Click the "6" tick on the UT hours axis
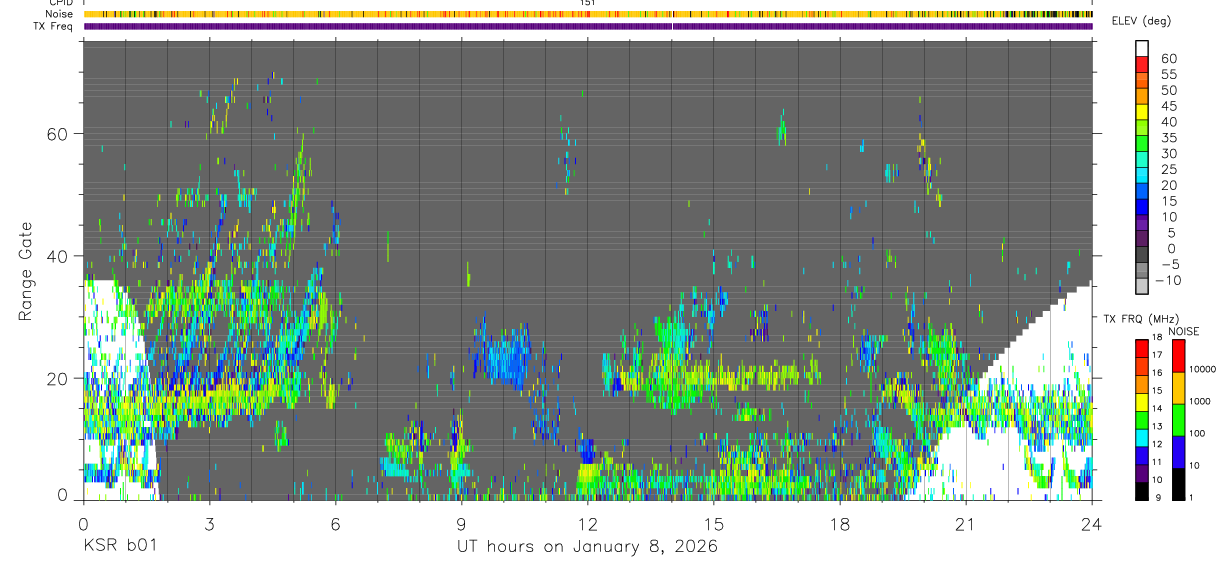This screenshot has height=567, width=1228. pyautogui.click(x=335, y=523)
